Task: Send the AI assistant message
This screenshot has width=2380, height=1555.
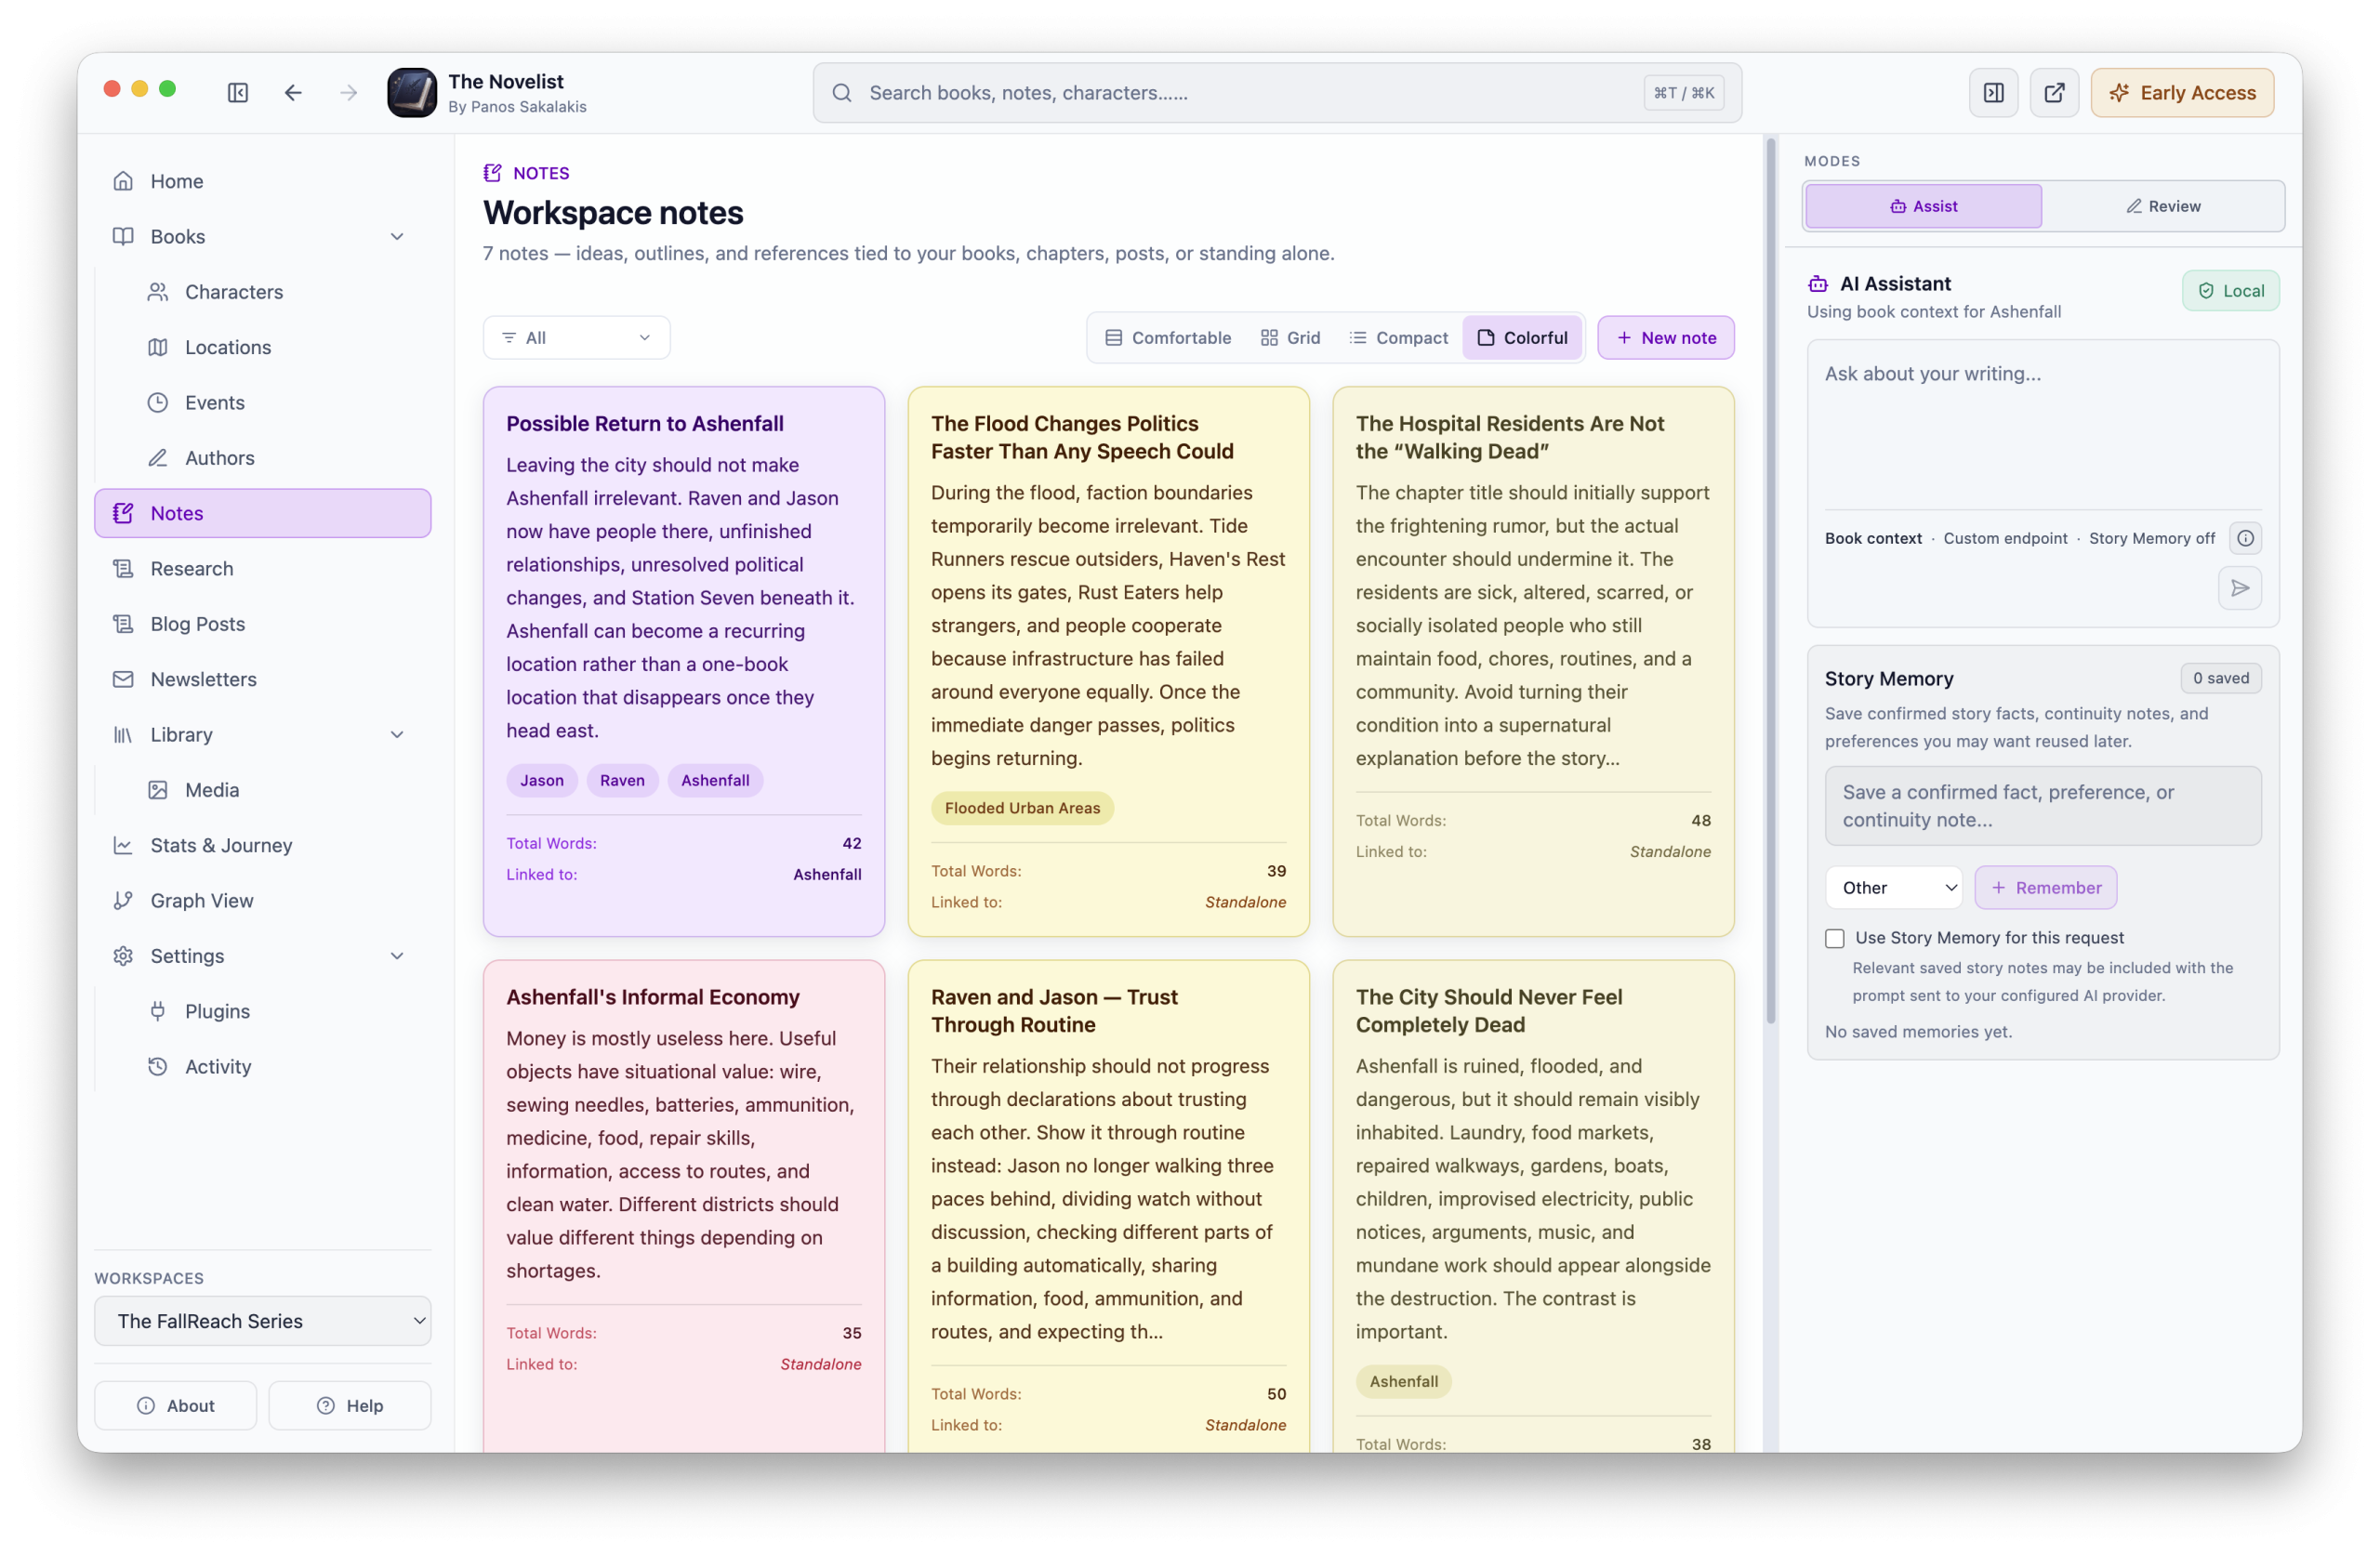Action: (2239, 588)
